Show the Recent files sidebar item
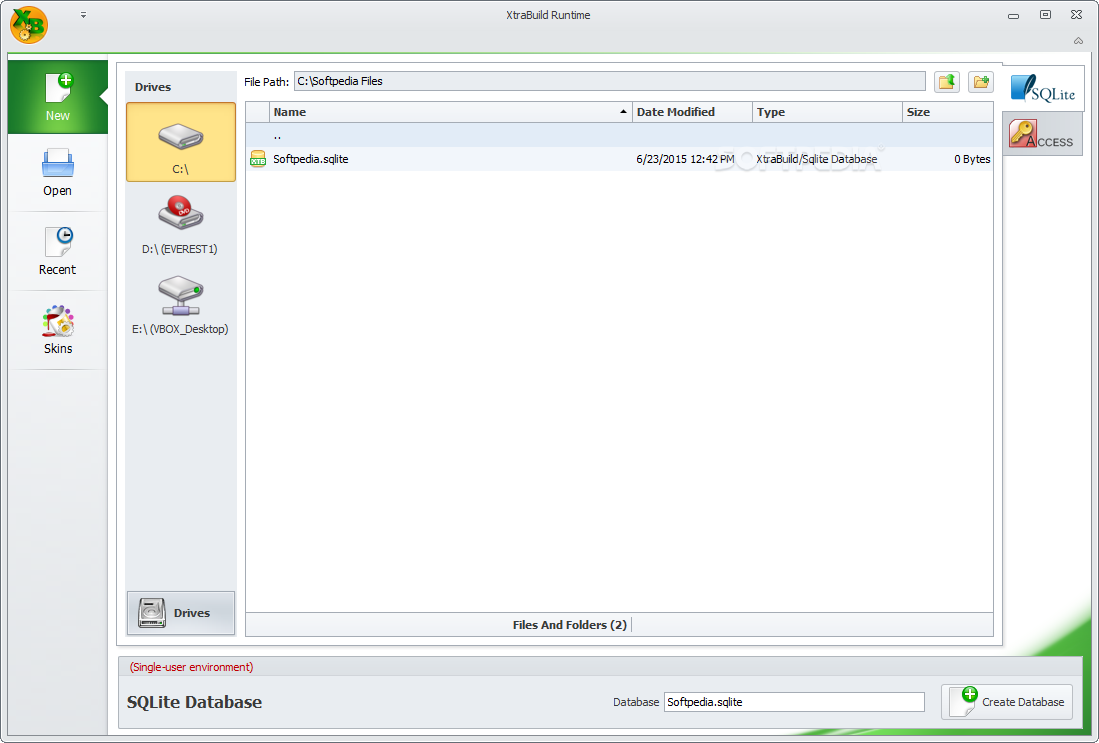 pos(57,251)
